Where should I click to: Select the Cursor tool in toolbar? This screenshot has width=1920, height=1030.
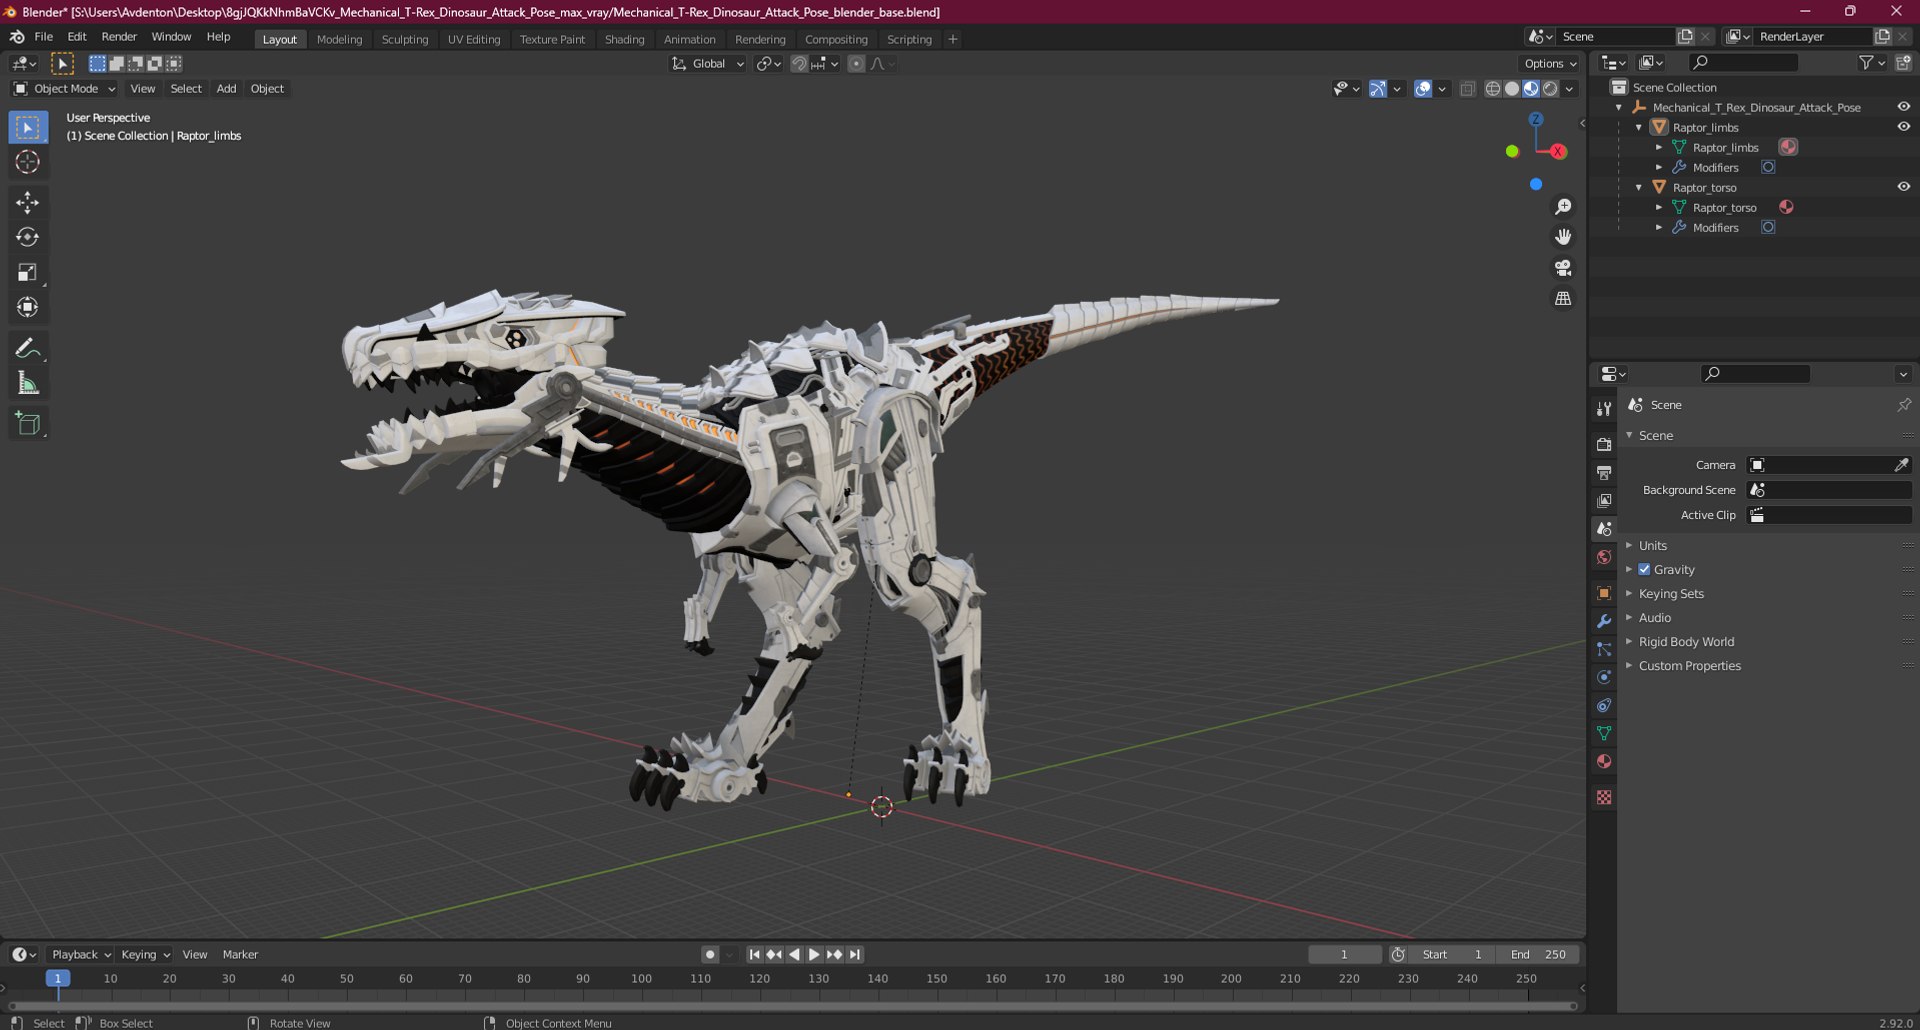pos(27,162)
